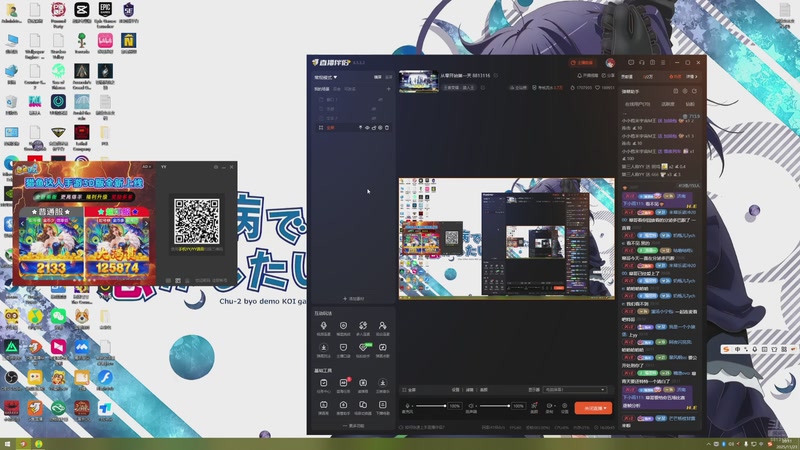Pin the full-screen source with the pin icon
800x450 pixels.
click(360, 128)
